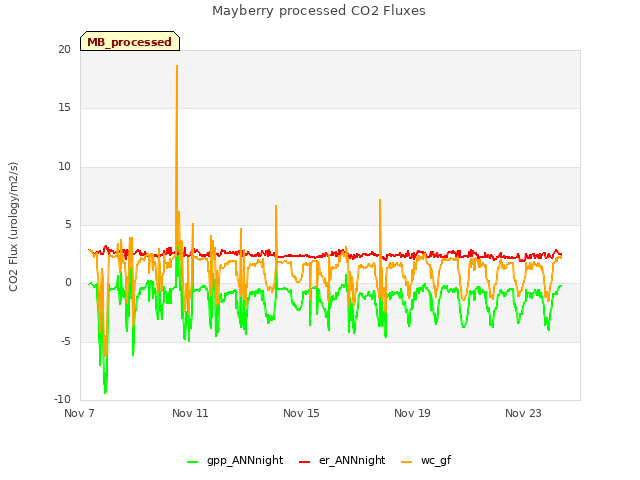Click the CO2 Flux y-axis title
This screenshot has height=480, width=640.
click(13, 227)
